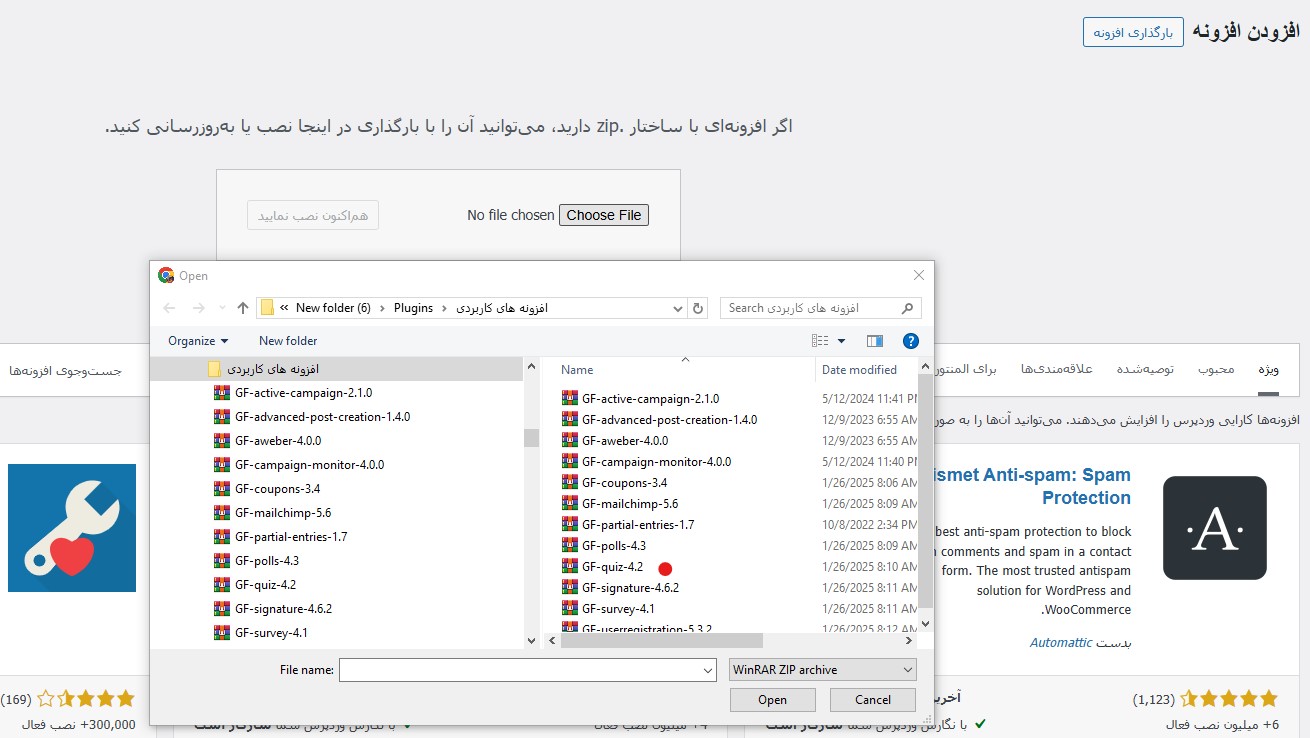Click the Open button
Image resolution: width=1310 pixels, height=738 pixels.
pyautogui.click(x=772, y=700)
